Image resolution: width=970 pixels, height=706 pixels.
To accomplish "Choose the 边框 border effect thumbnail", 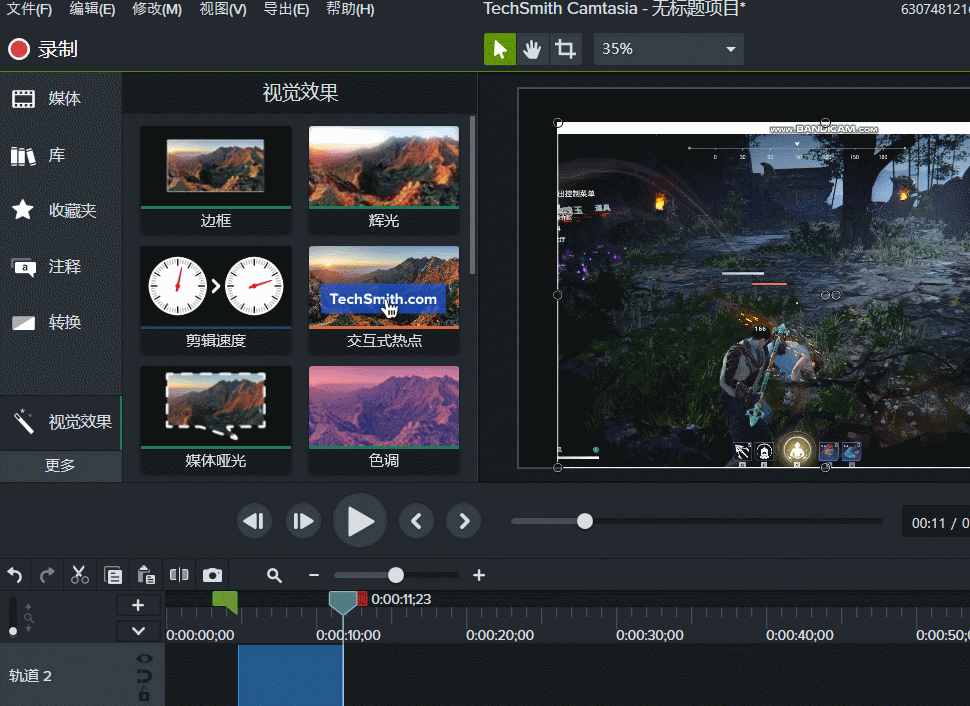I will coord(216,179).
